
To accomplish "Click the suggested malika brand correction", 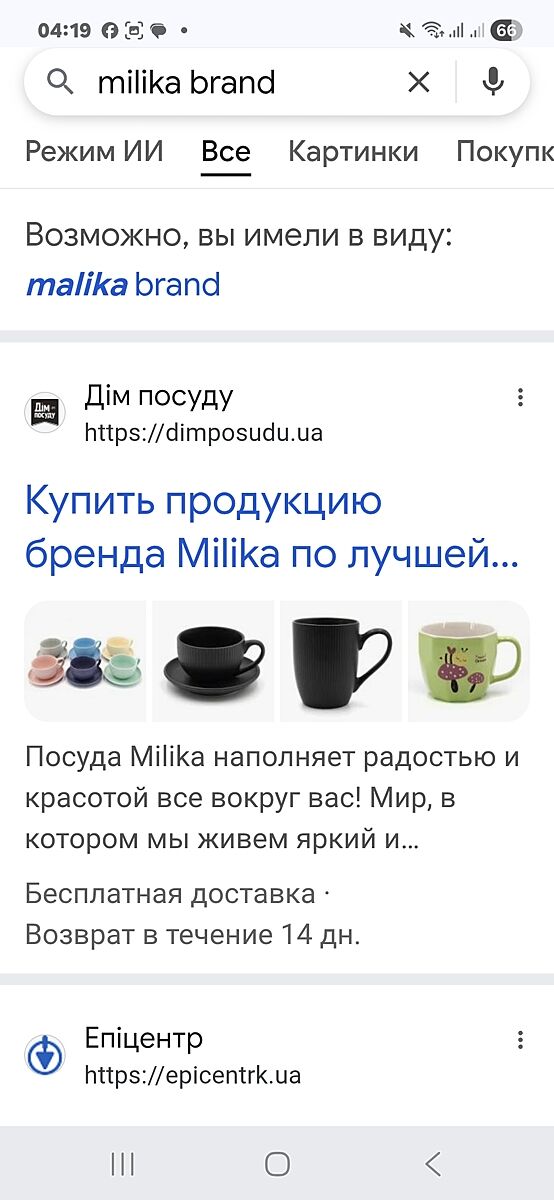I will click(x=122, y=285).
